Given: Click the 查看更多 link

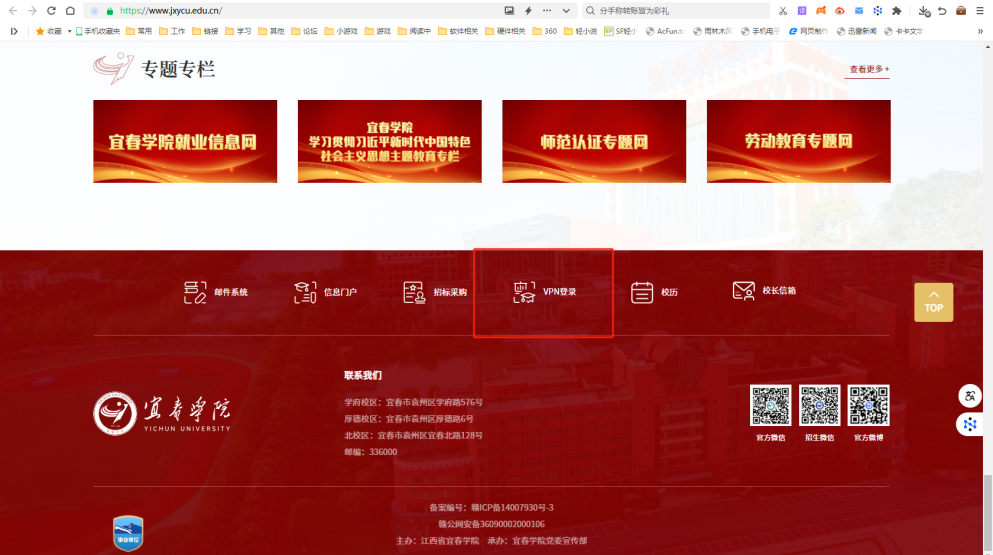Looking at the screenshot, I should click(867, 70).
